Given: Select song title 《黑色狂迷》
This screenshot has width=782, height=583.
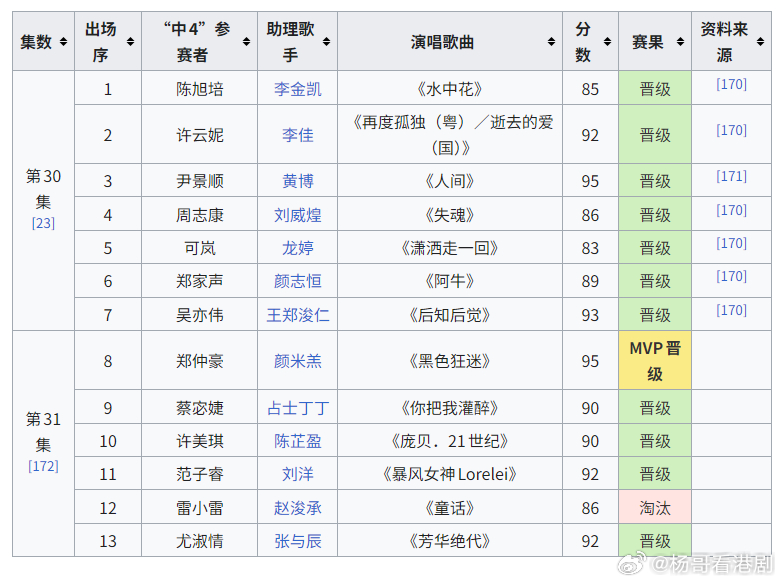Looking at the screenshot, I should point(450,361).
